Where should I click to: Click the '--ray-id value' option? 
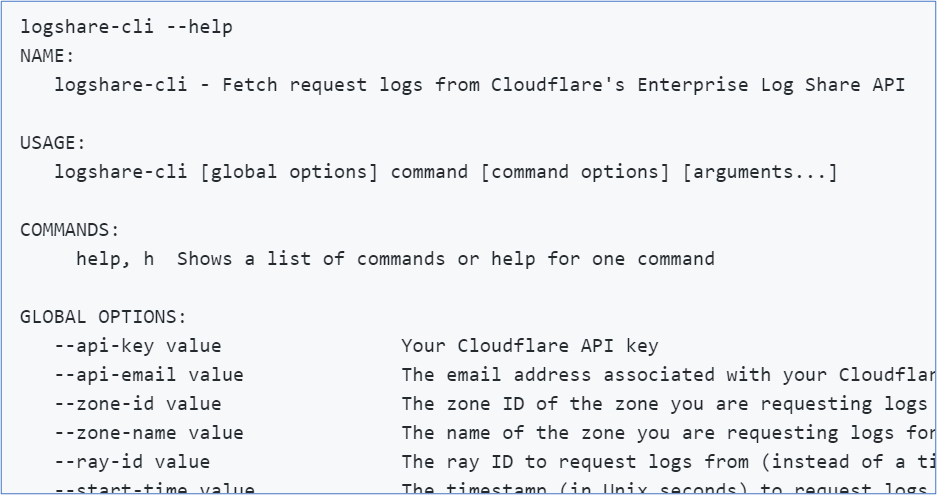point(132,462)
